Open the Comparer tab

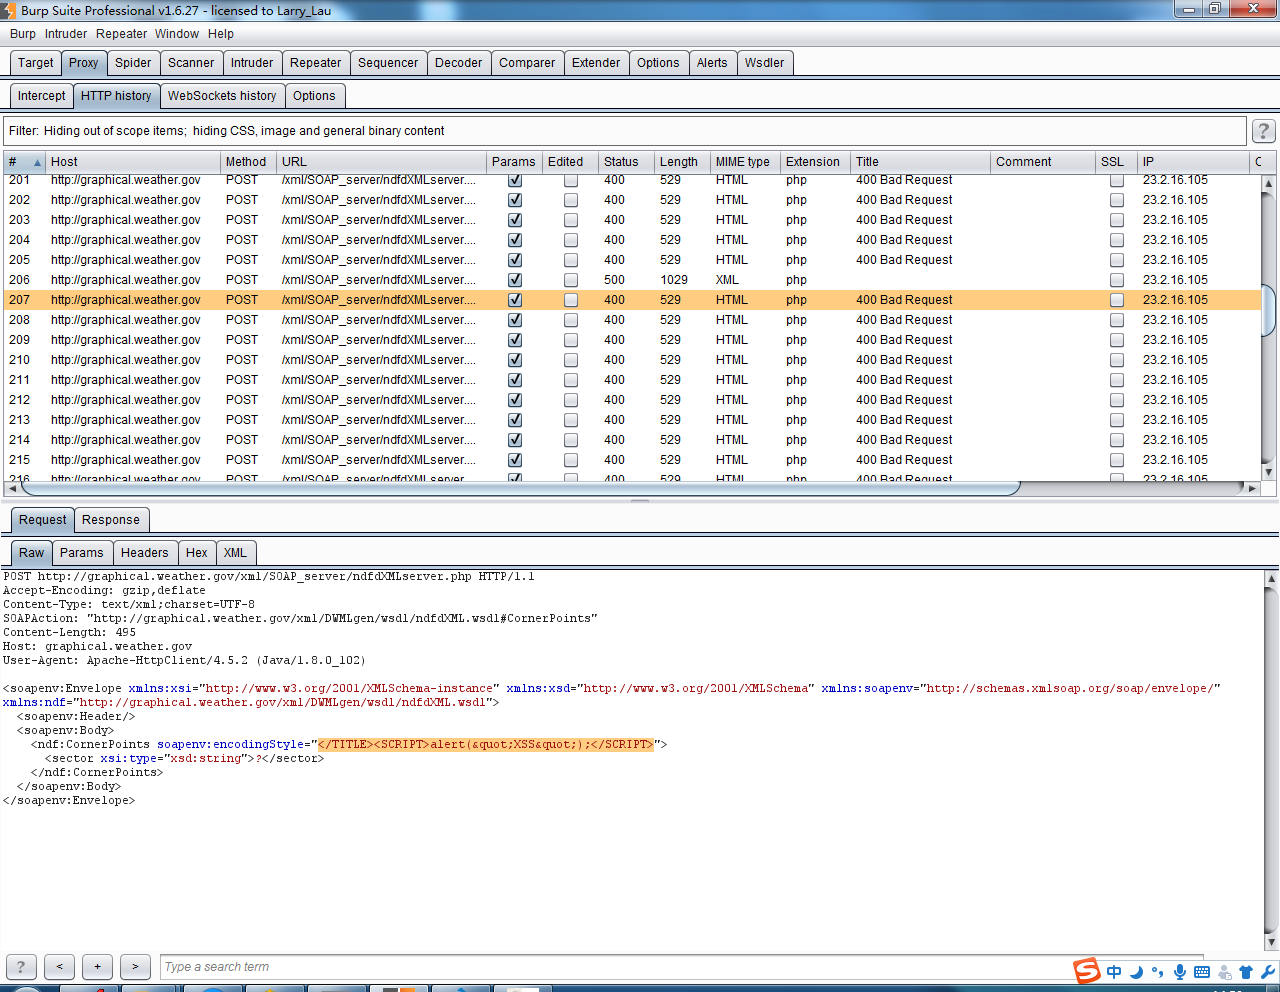point(527,63)
